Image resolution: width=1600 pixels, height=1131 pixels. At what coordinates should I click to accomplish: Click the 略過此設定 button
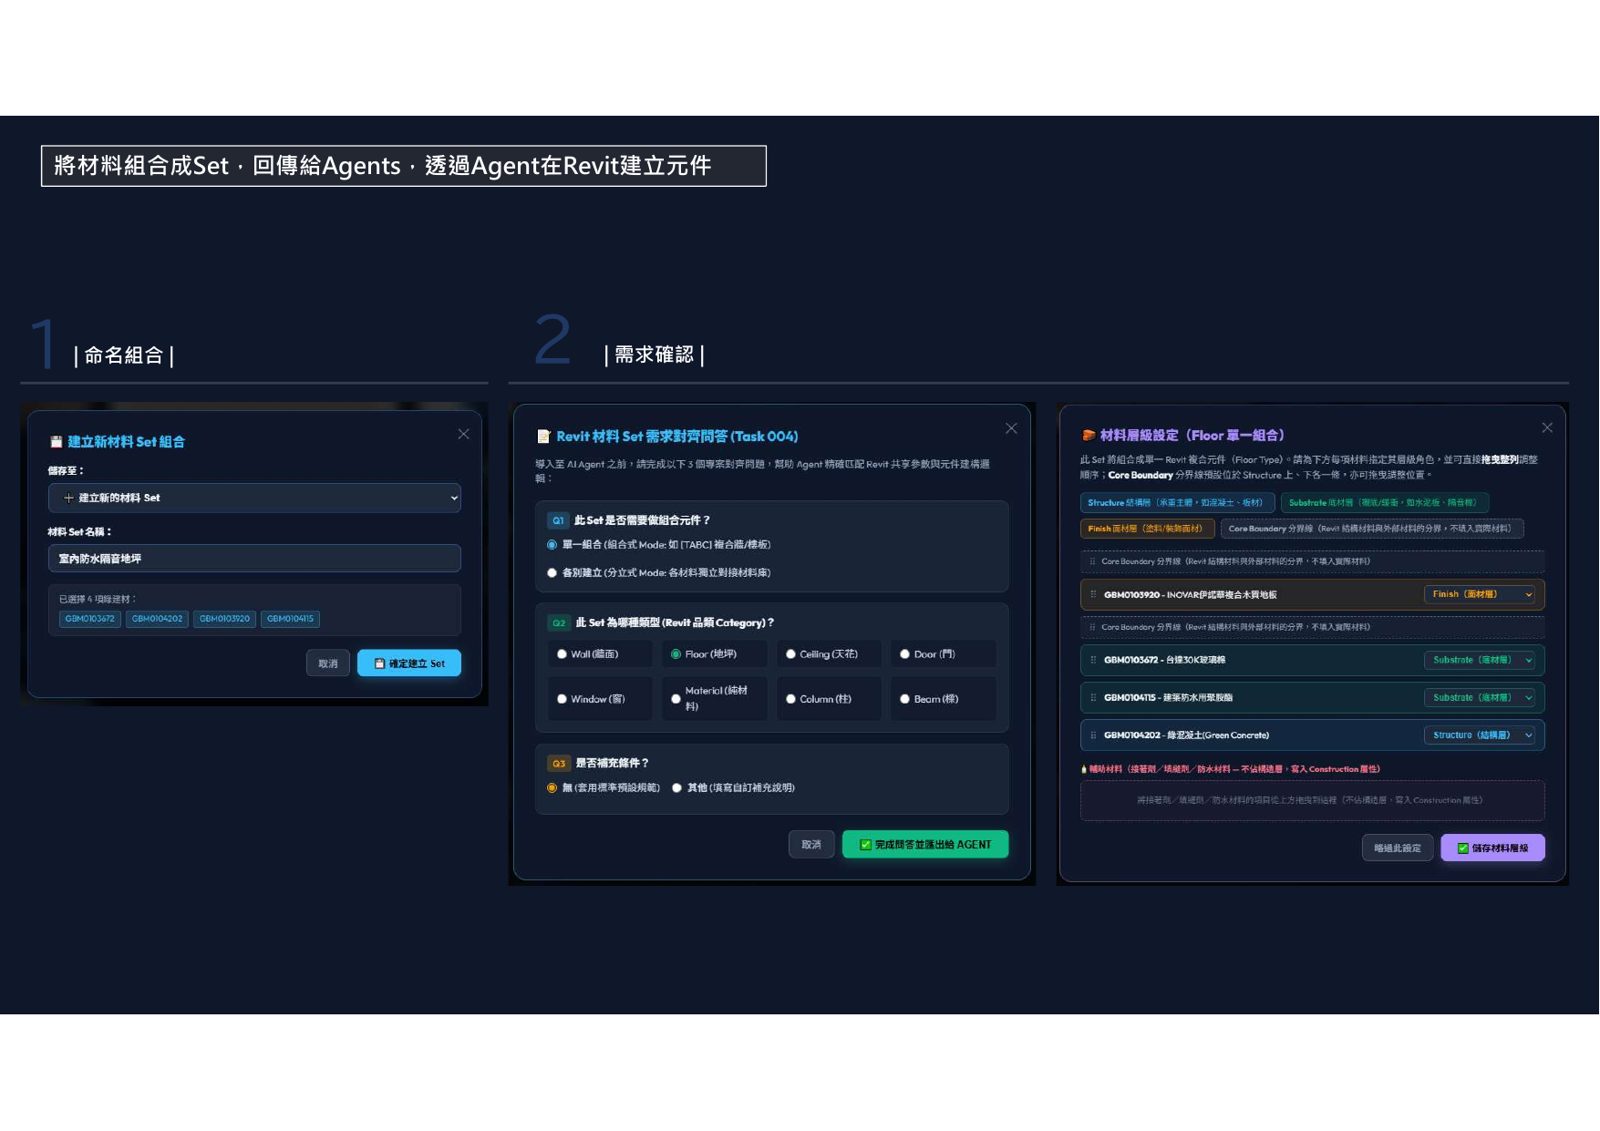(x=1397, y=848)
